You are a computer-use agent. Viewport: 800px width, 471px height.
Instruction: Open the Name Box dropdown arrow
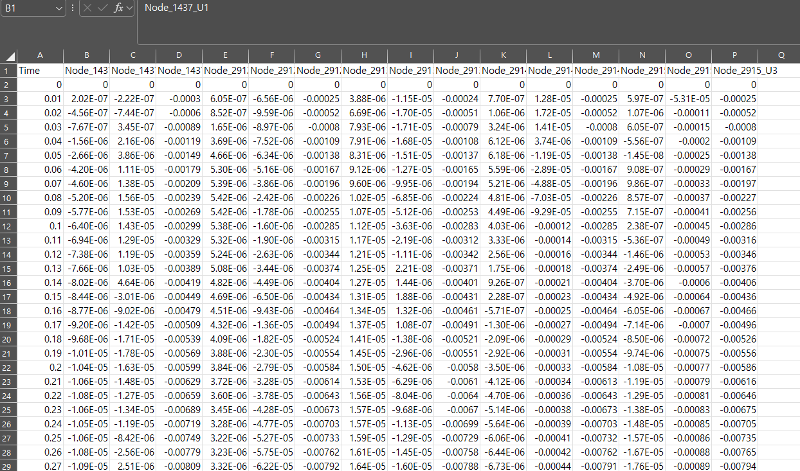click(58, 8)
